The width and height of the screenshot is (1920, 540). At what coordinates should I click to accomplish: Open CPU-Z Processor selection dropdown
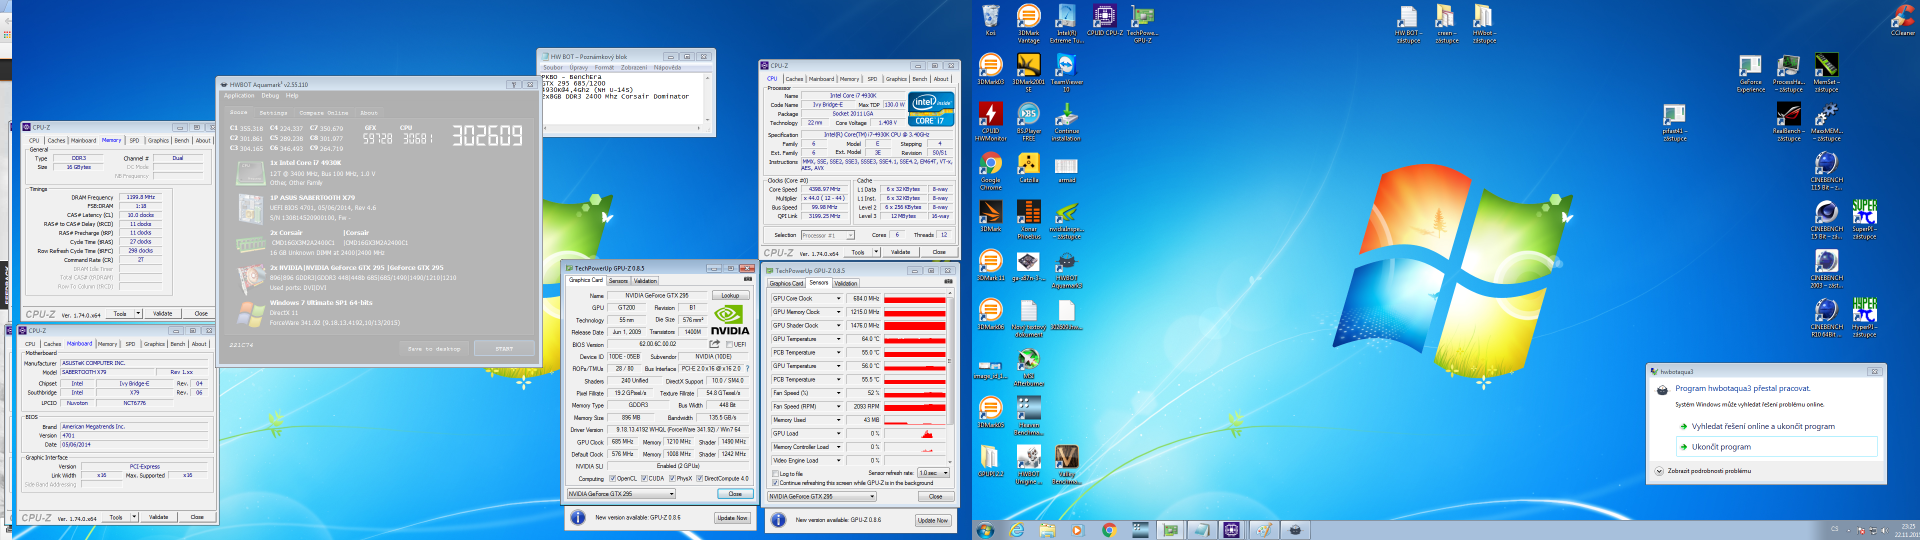click(827, 235)
